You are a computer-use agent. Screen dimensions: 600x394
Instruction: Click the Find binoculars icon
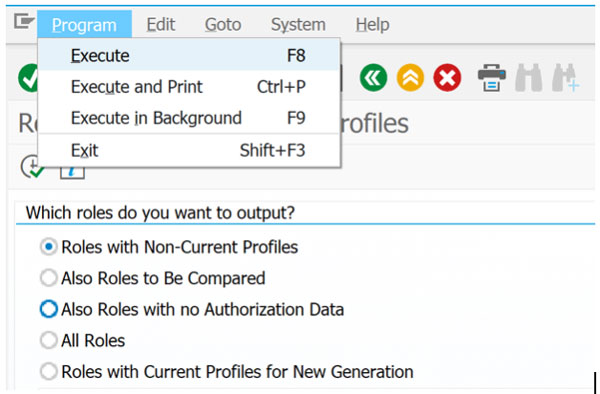click(528, 78)
